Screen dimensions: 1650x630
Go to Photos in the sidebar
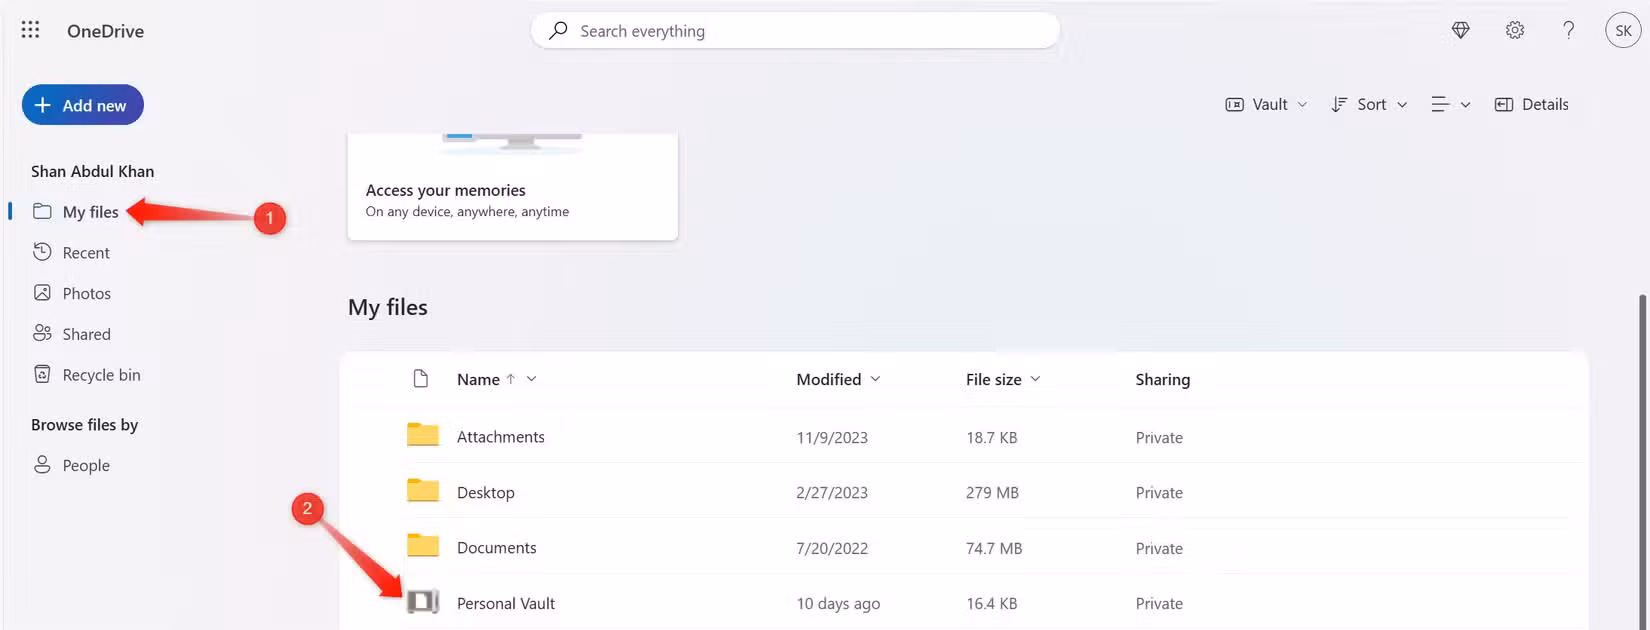coord(86,293)
